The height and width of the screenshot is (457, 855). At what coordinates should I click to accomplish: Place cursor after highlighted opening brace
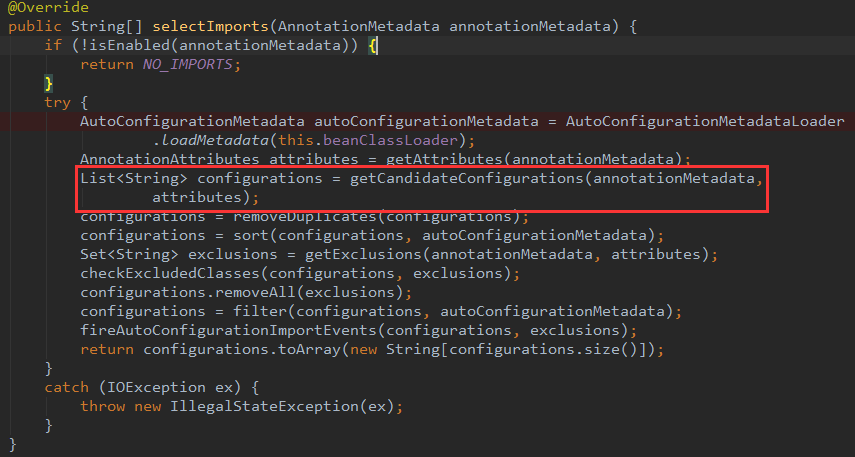coord(377,45)
